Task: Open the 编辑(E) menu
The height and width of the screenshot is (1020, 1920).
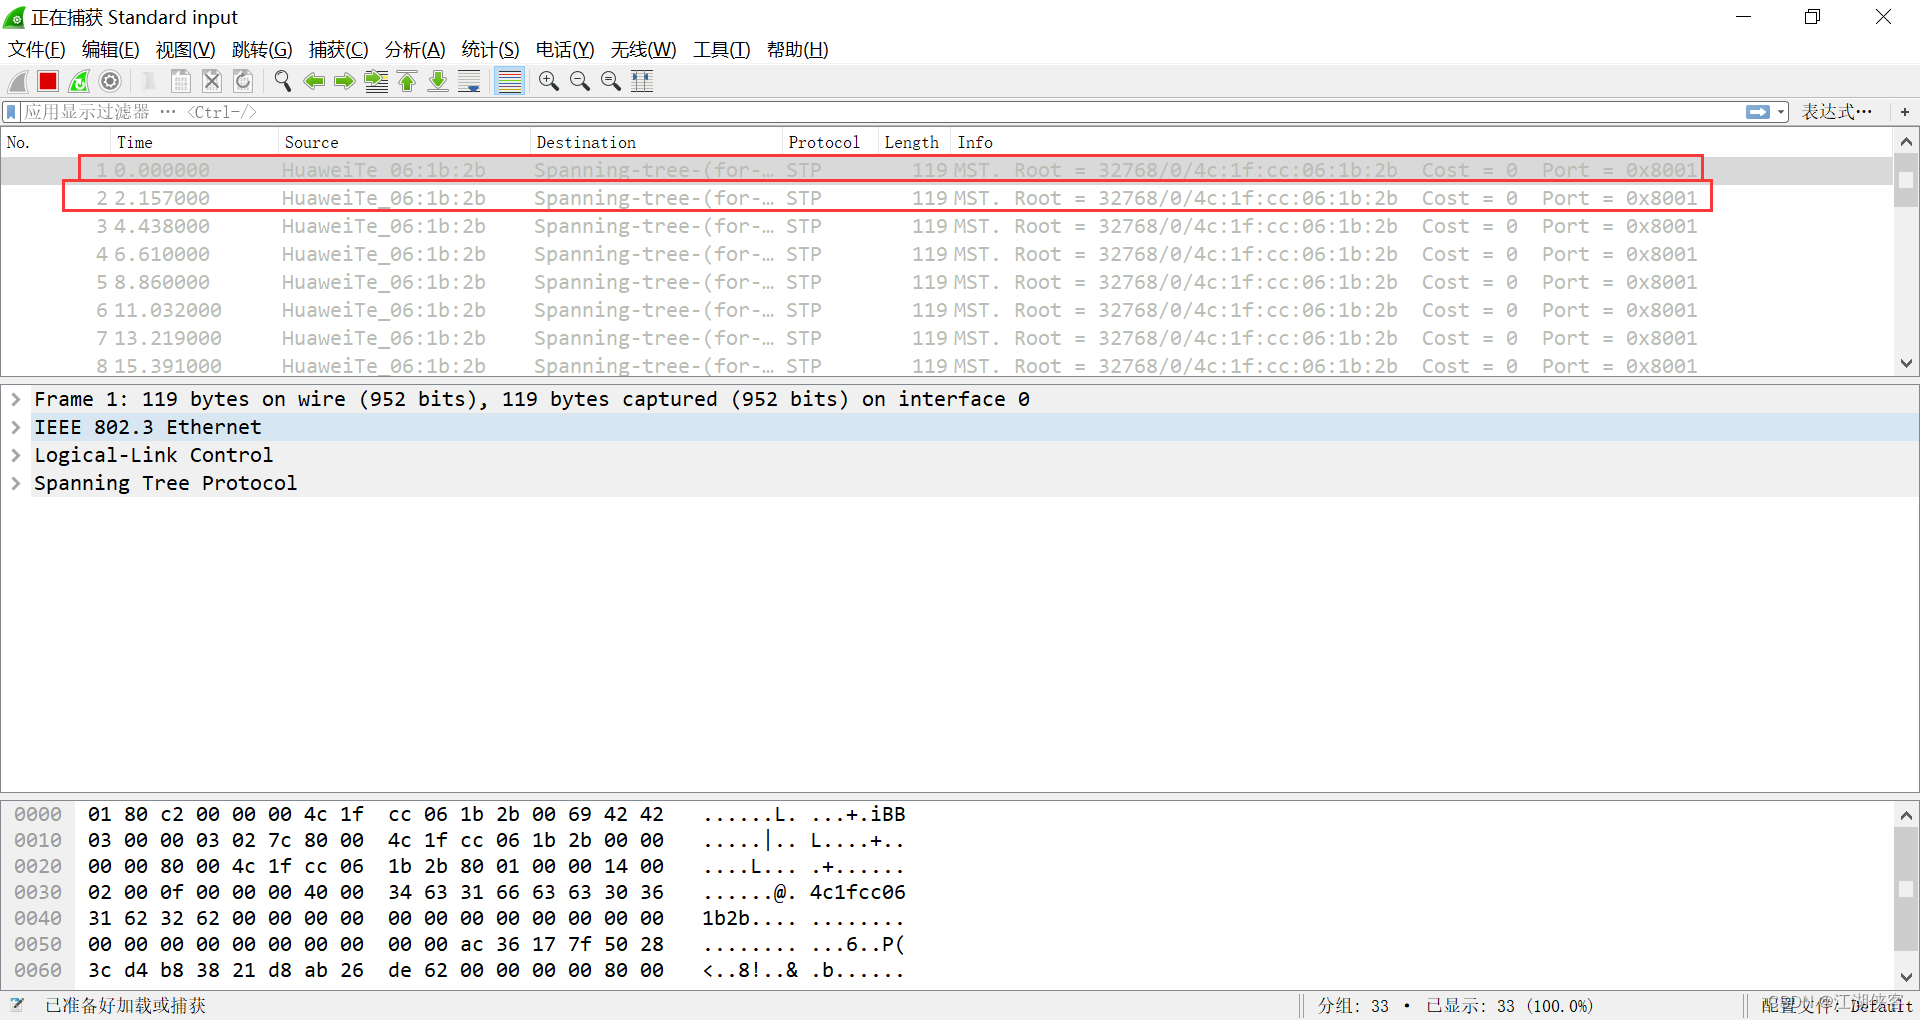Action: tap(111, 50)
